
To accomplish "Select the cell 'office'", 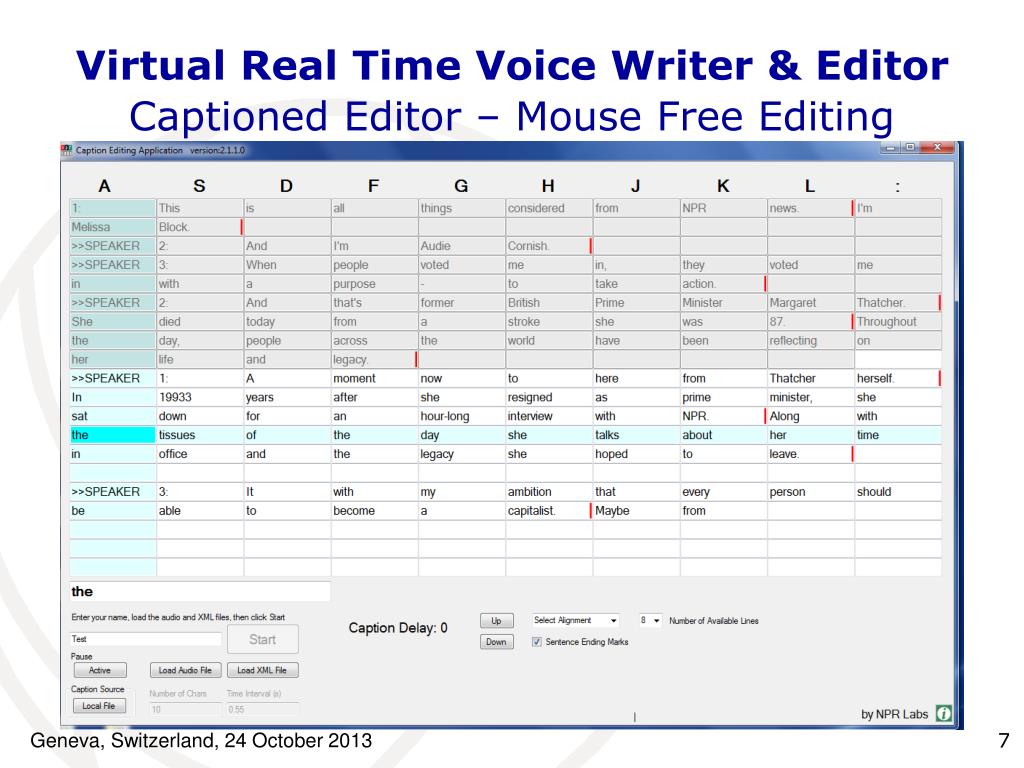I will (x=200, y=454).
